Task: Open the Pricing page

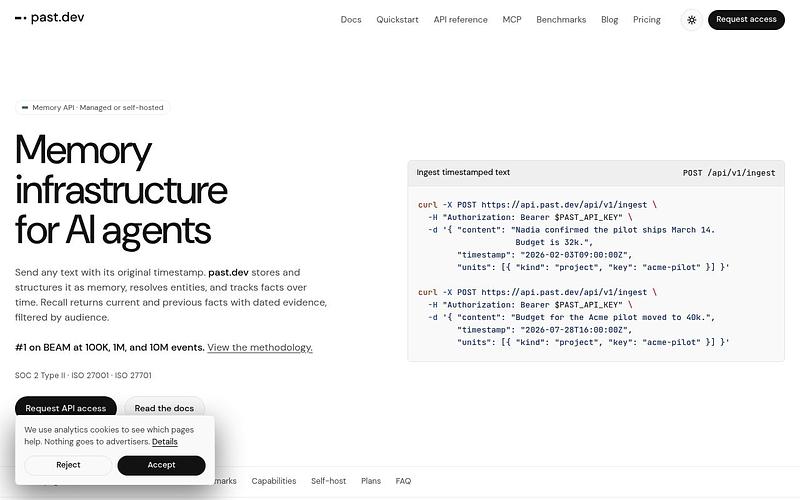Action: (646, 19)
